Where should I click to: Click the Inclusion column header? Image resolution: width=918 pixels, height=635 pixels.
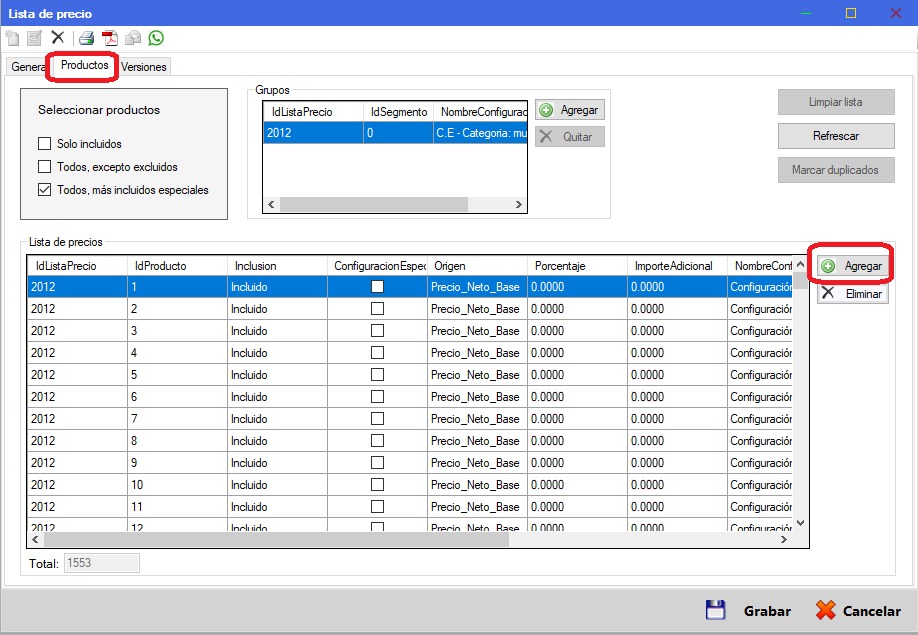278,266
